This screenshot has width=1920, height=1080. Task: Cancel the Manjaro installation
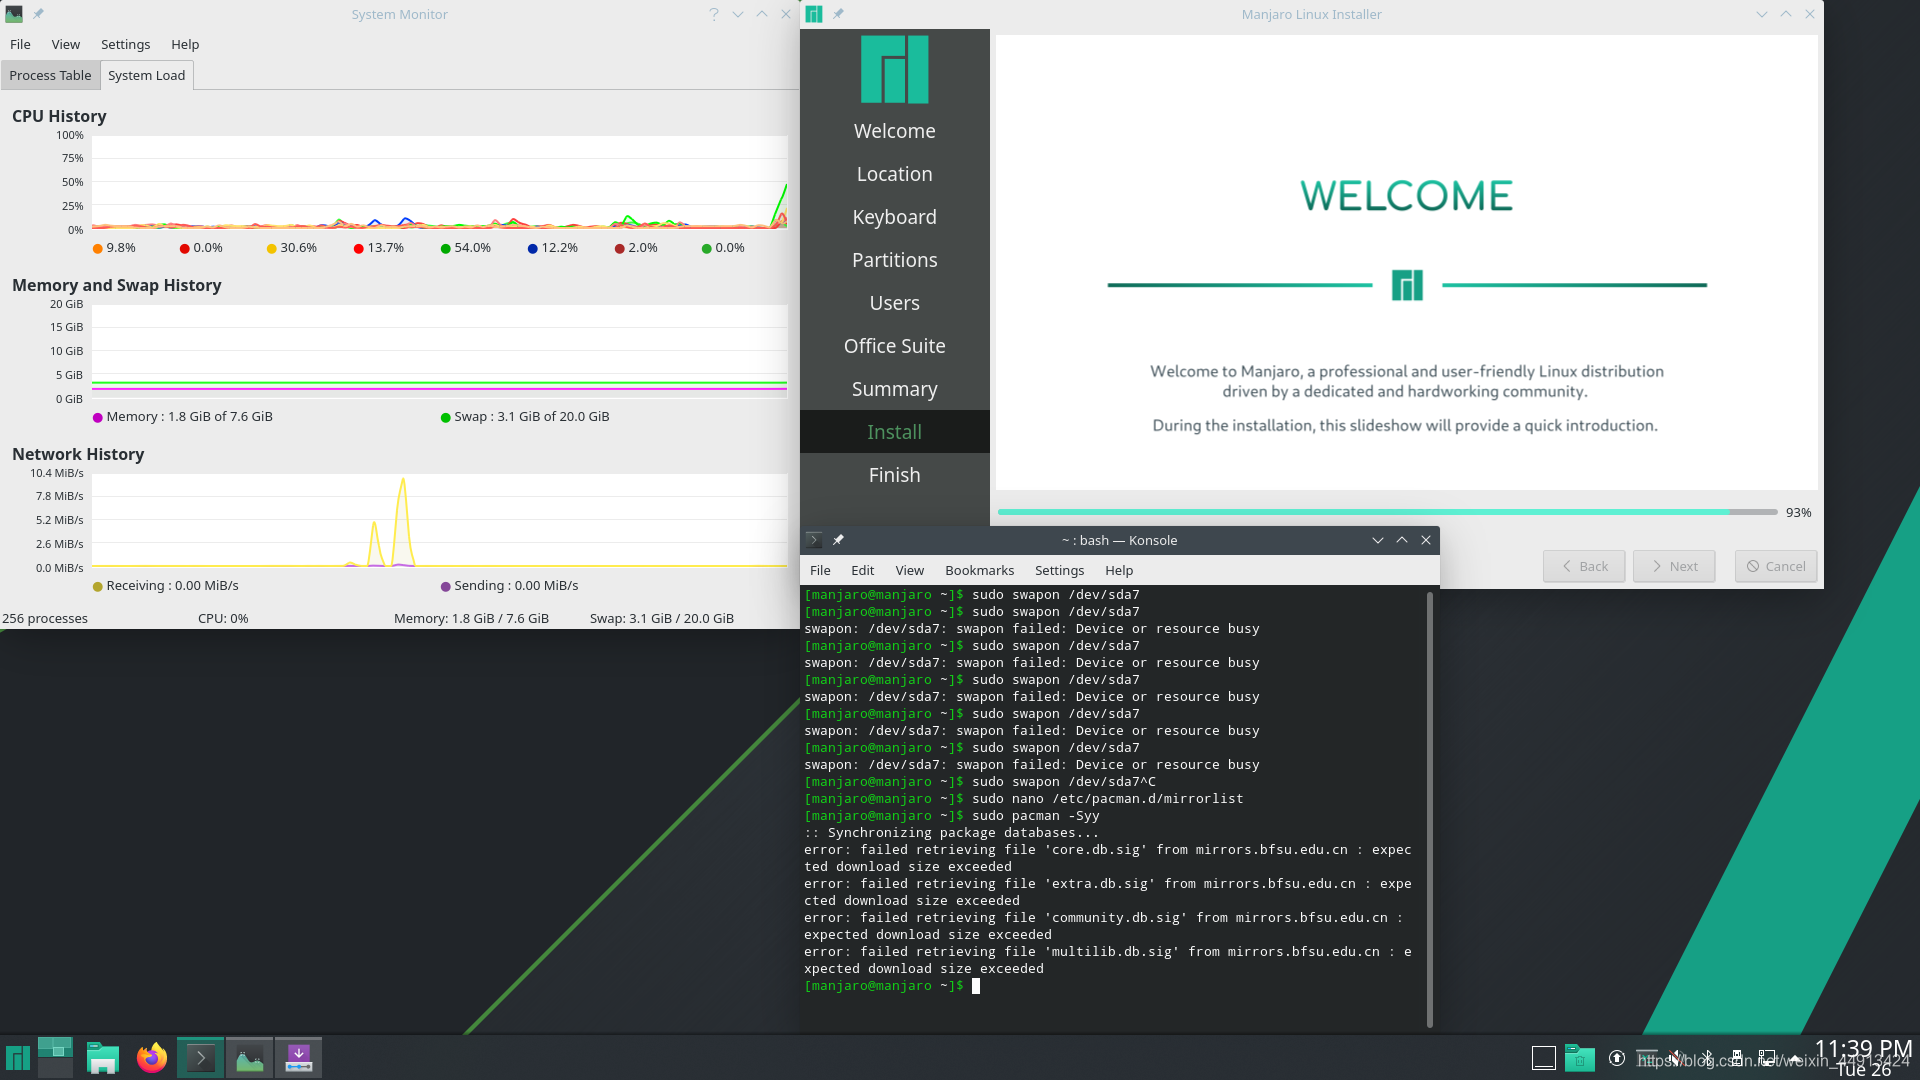click(1776, 566)
